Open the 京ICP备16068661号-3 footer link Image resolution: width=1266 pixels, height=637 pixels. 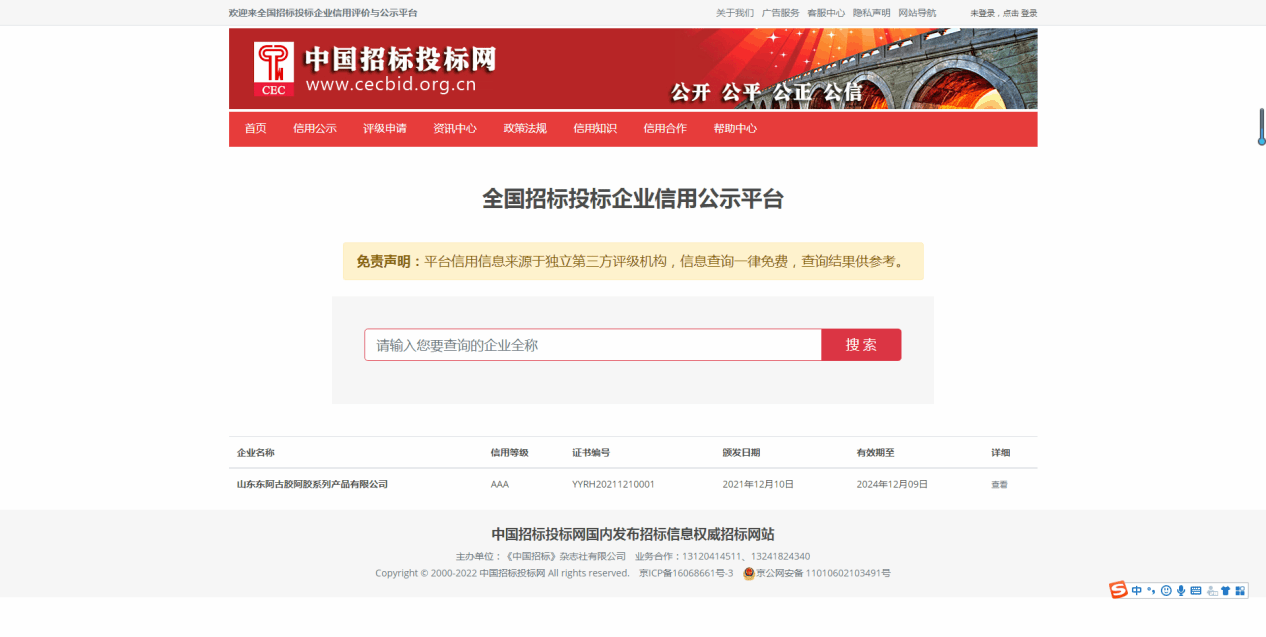[x=686, y=573]
